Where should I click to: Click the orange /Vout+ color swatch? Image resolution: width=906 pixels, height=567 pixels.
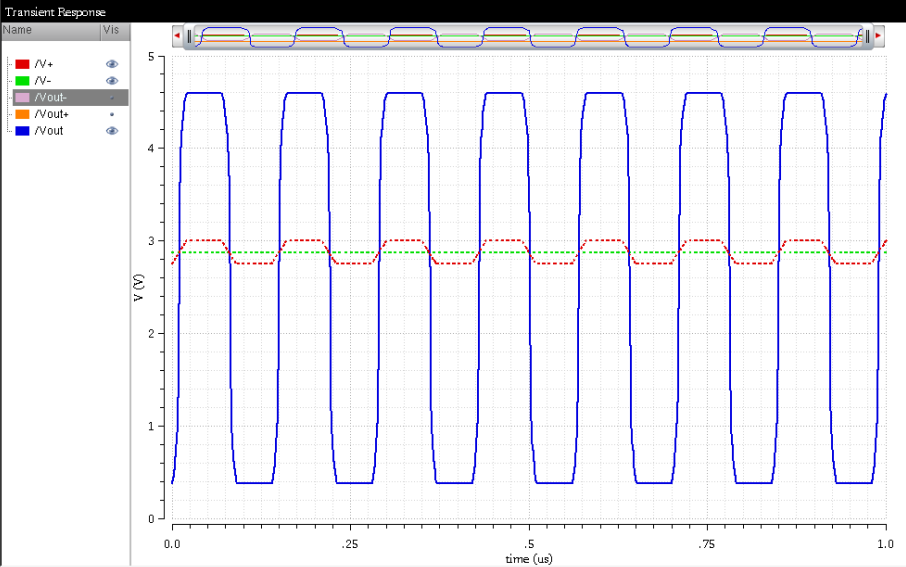pyautogui.click(x=23, y=114)
